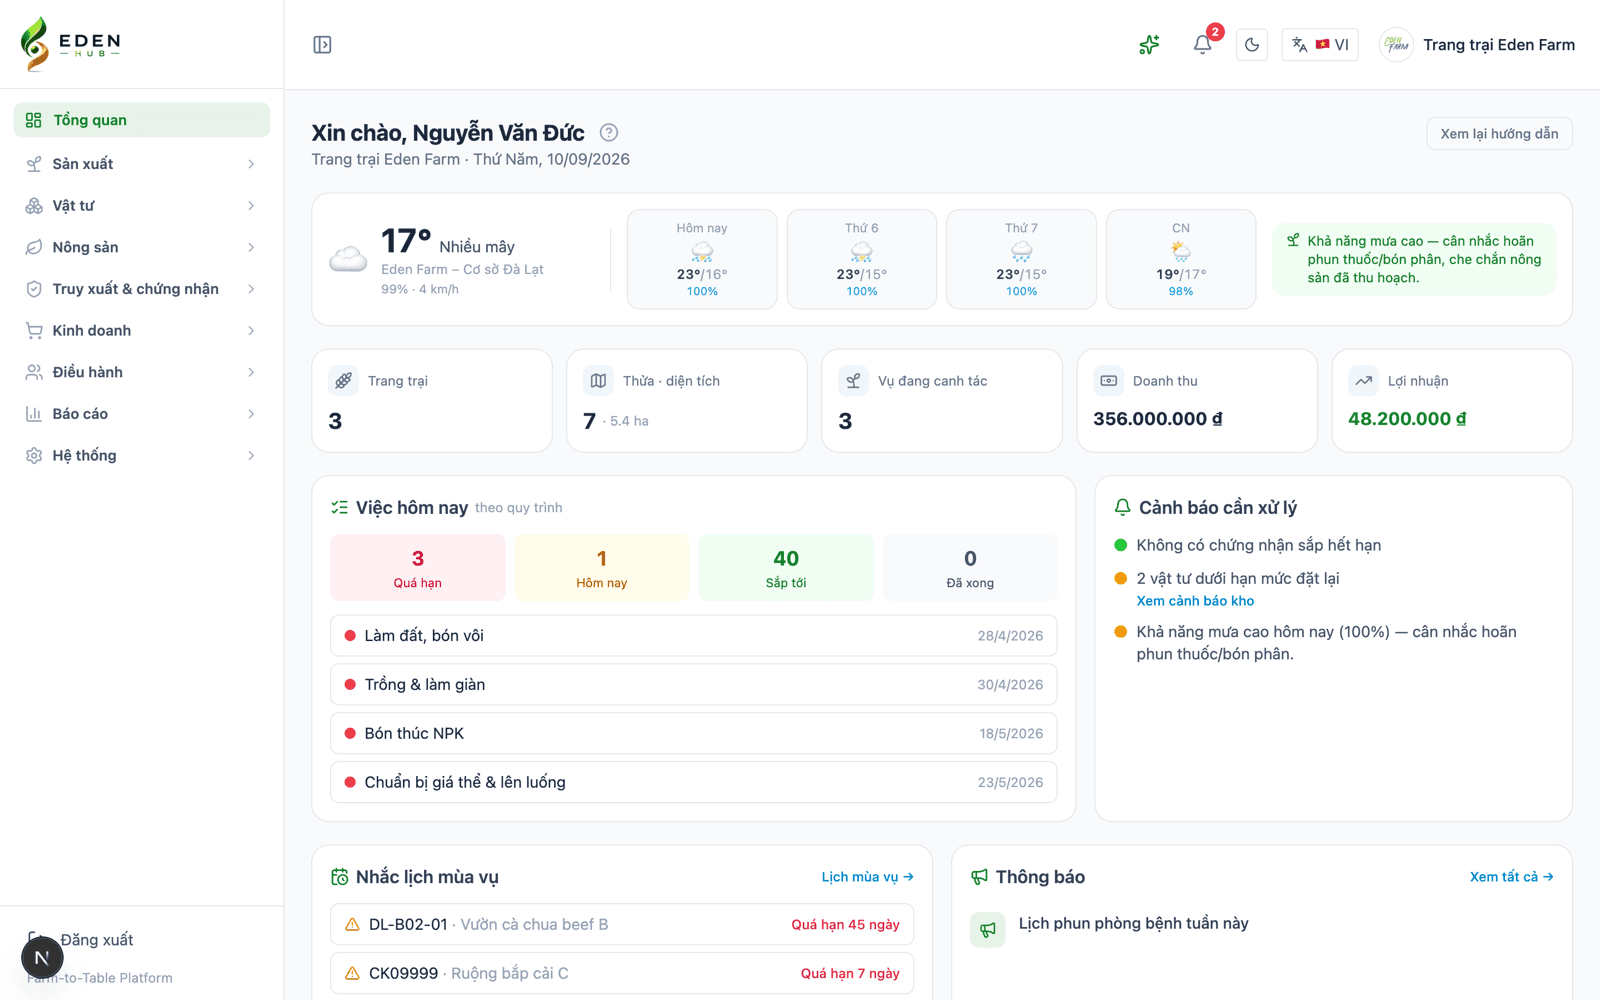Click the Điều hành people icon

[x=34, y=372]
